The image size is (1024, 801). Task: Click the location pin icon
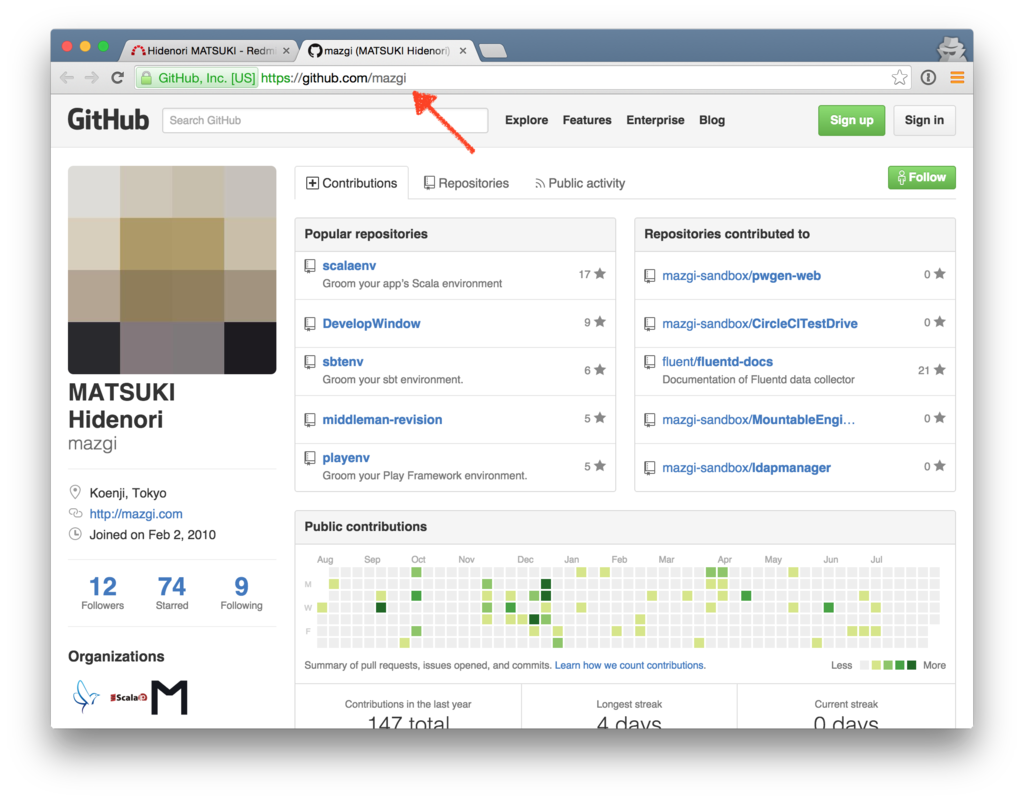pyautogui.click(x=76, y=492)
